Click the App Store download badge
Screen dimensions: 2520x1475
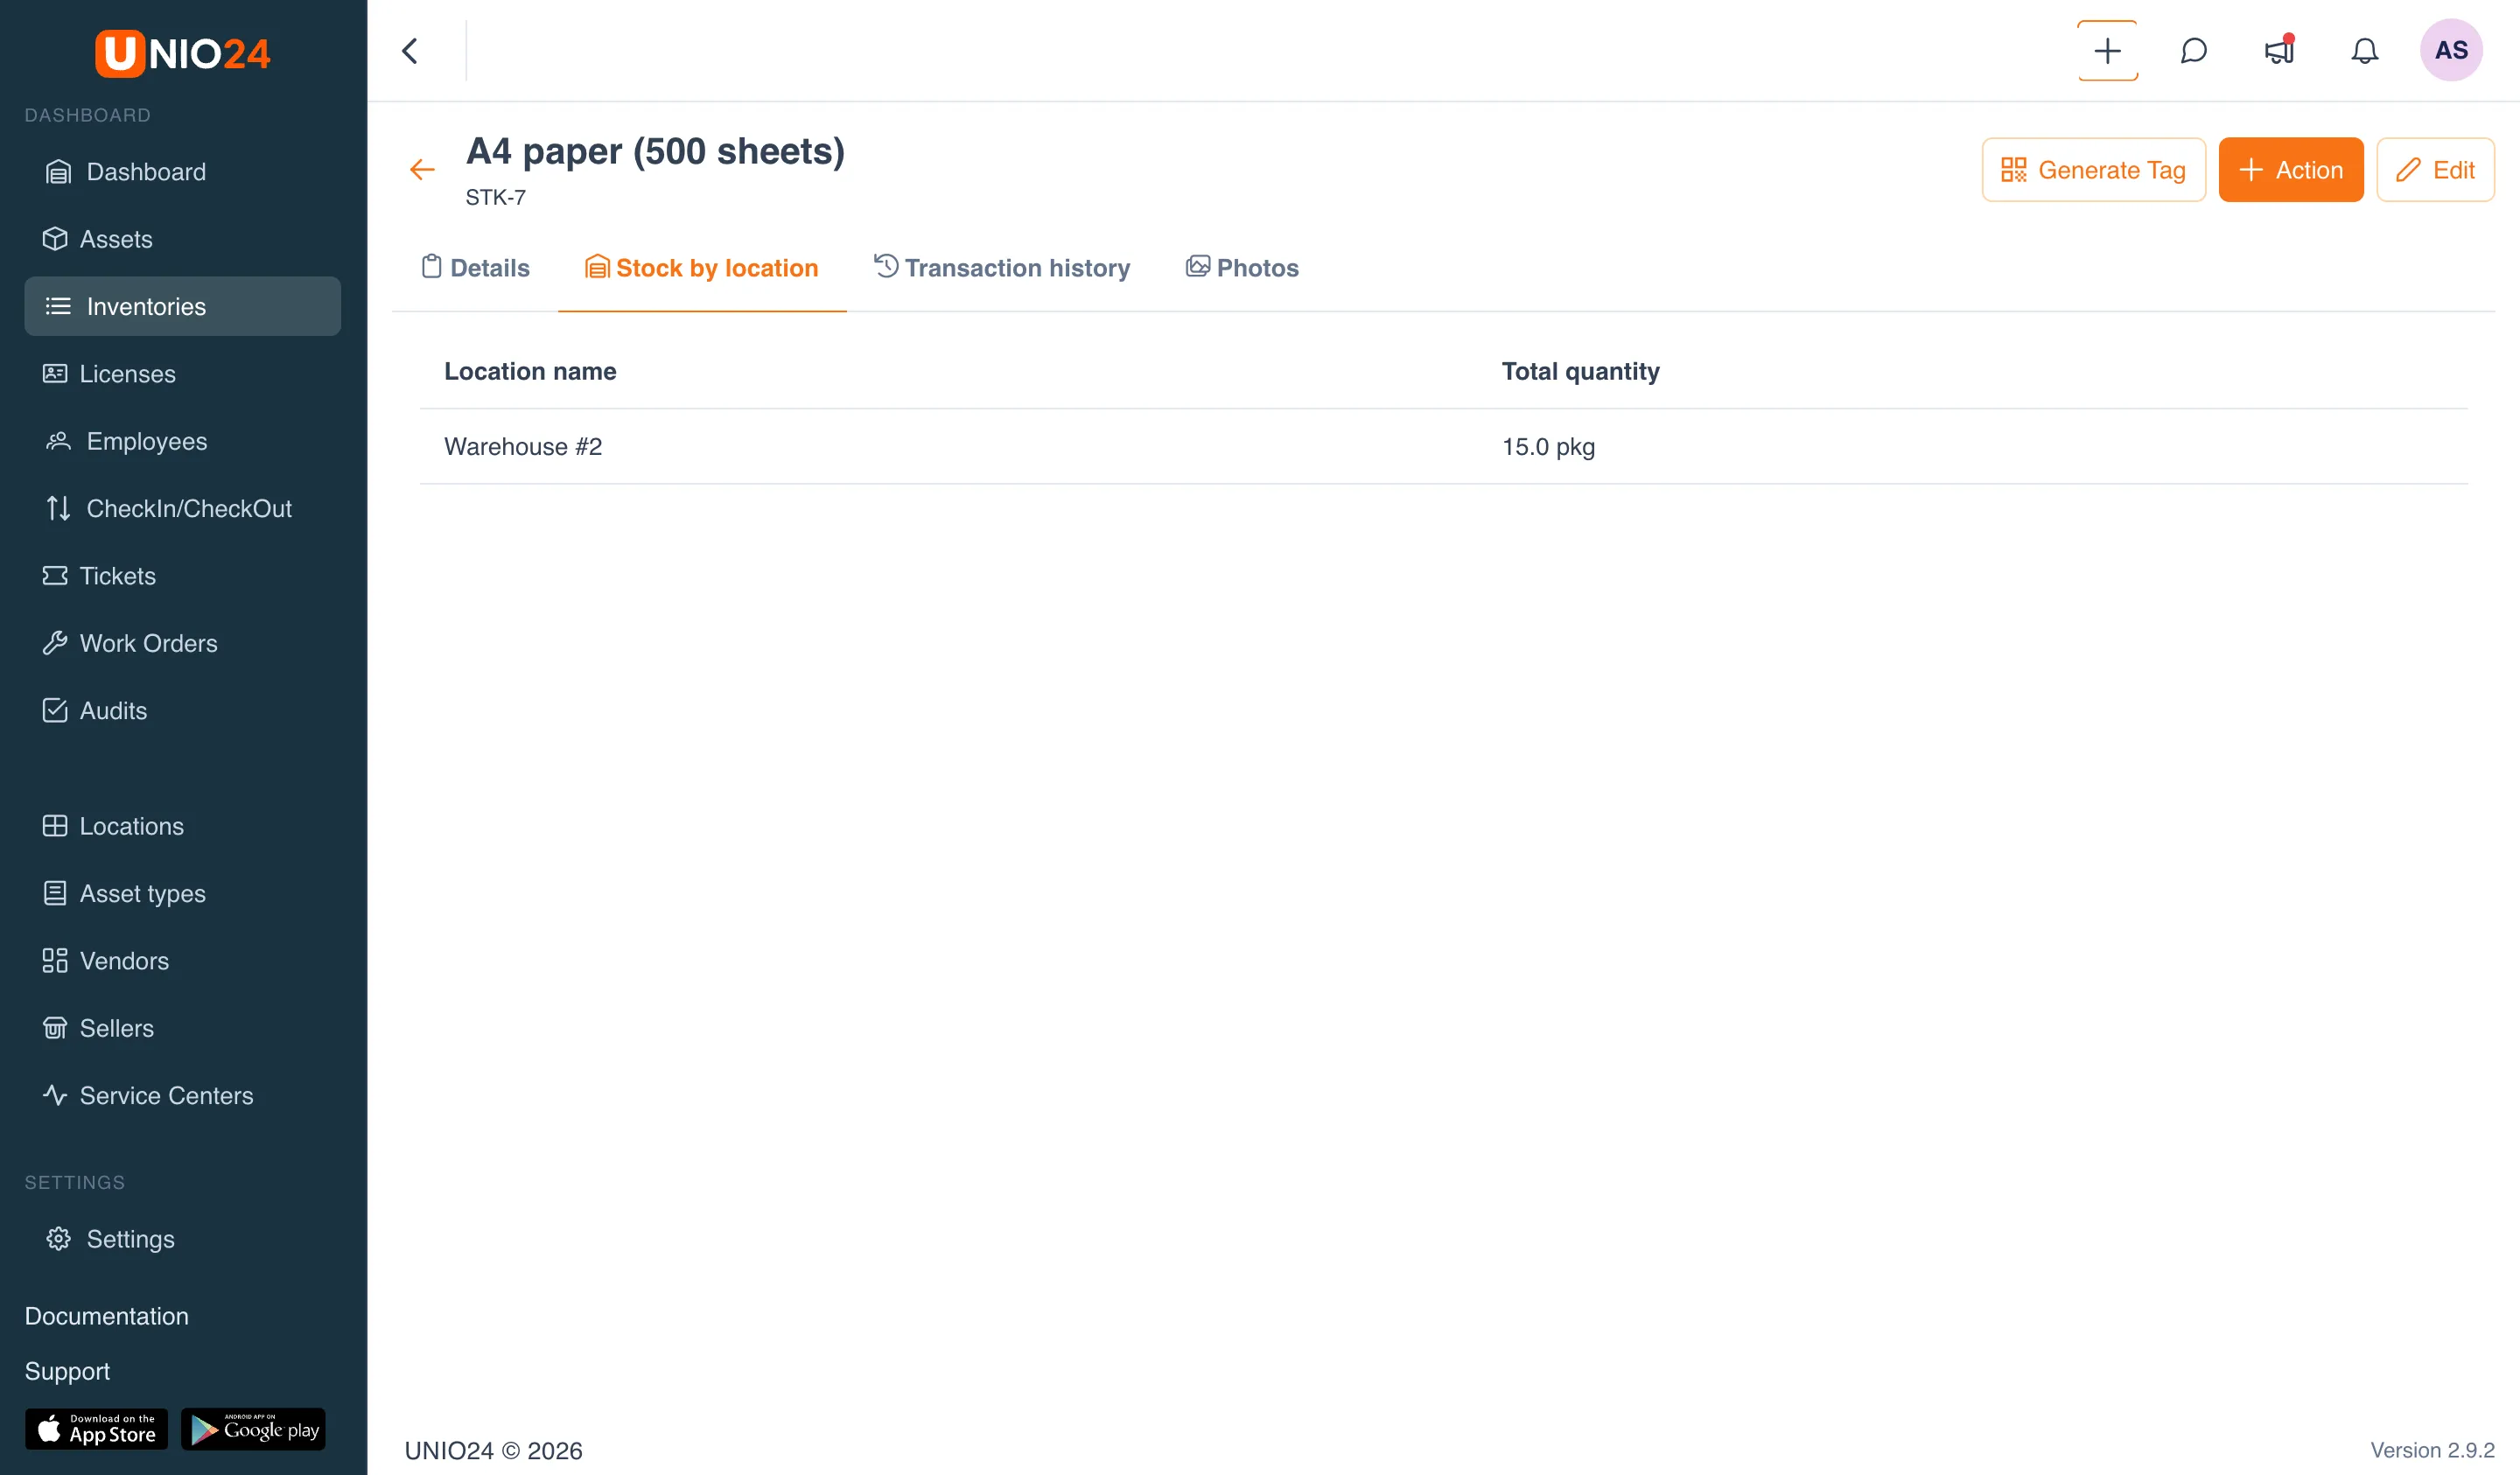pyautogui.click(x=96, y=1429)
